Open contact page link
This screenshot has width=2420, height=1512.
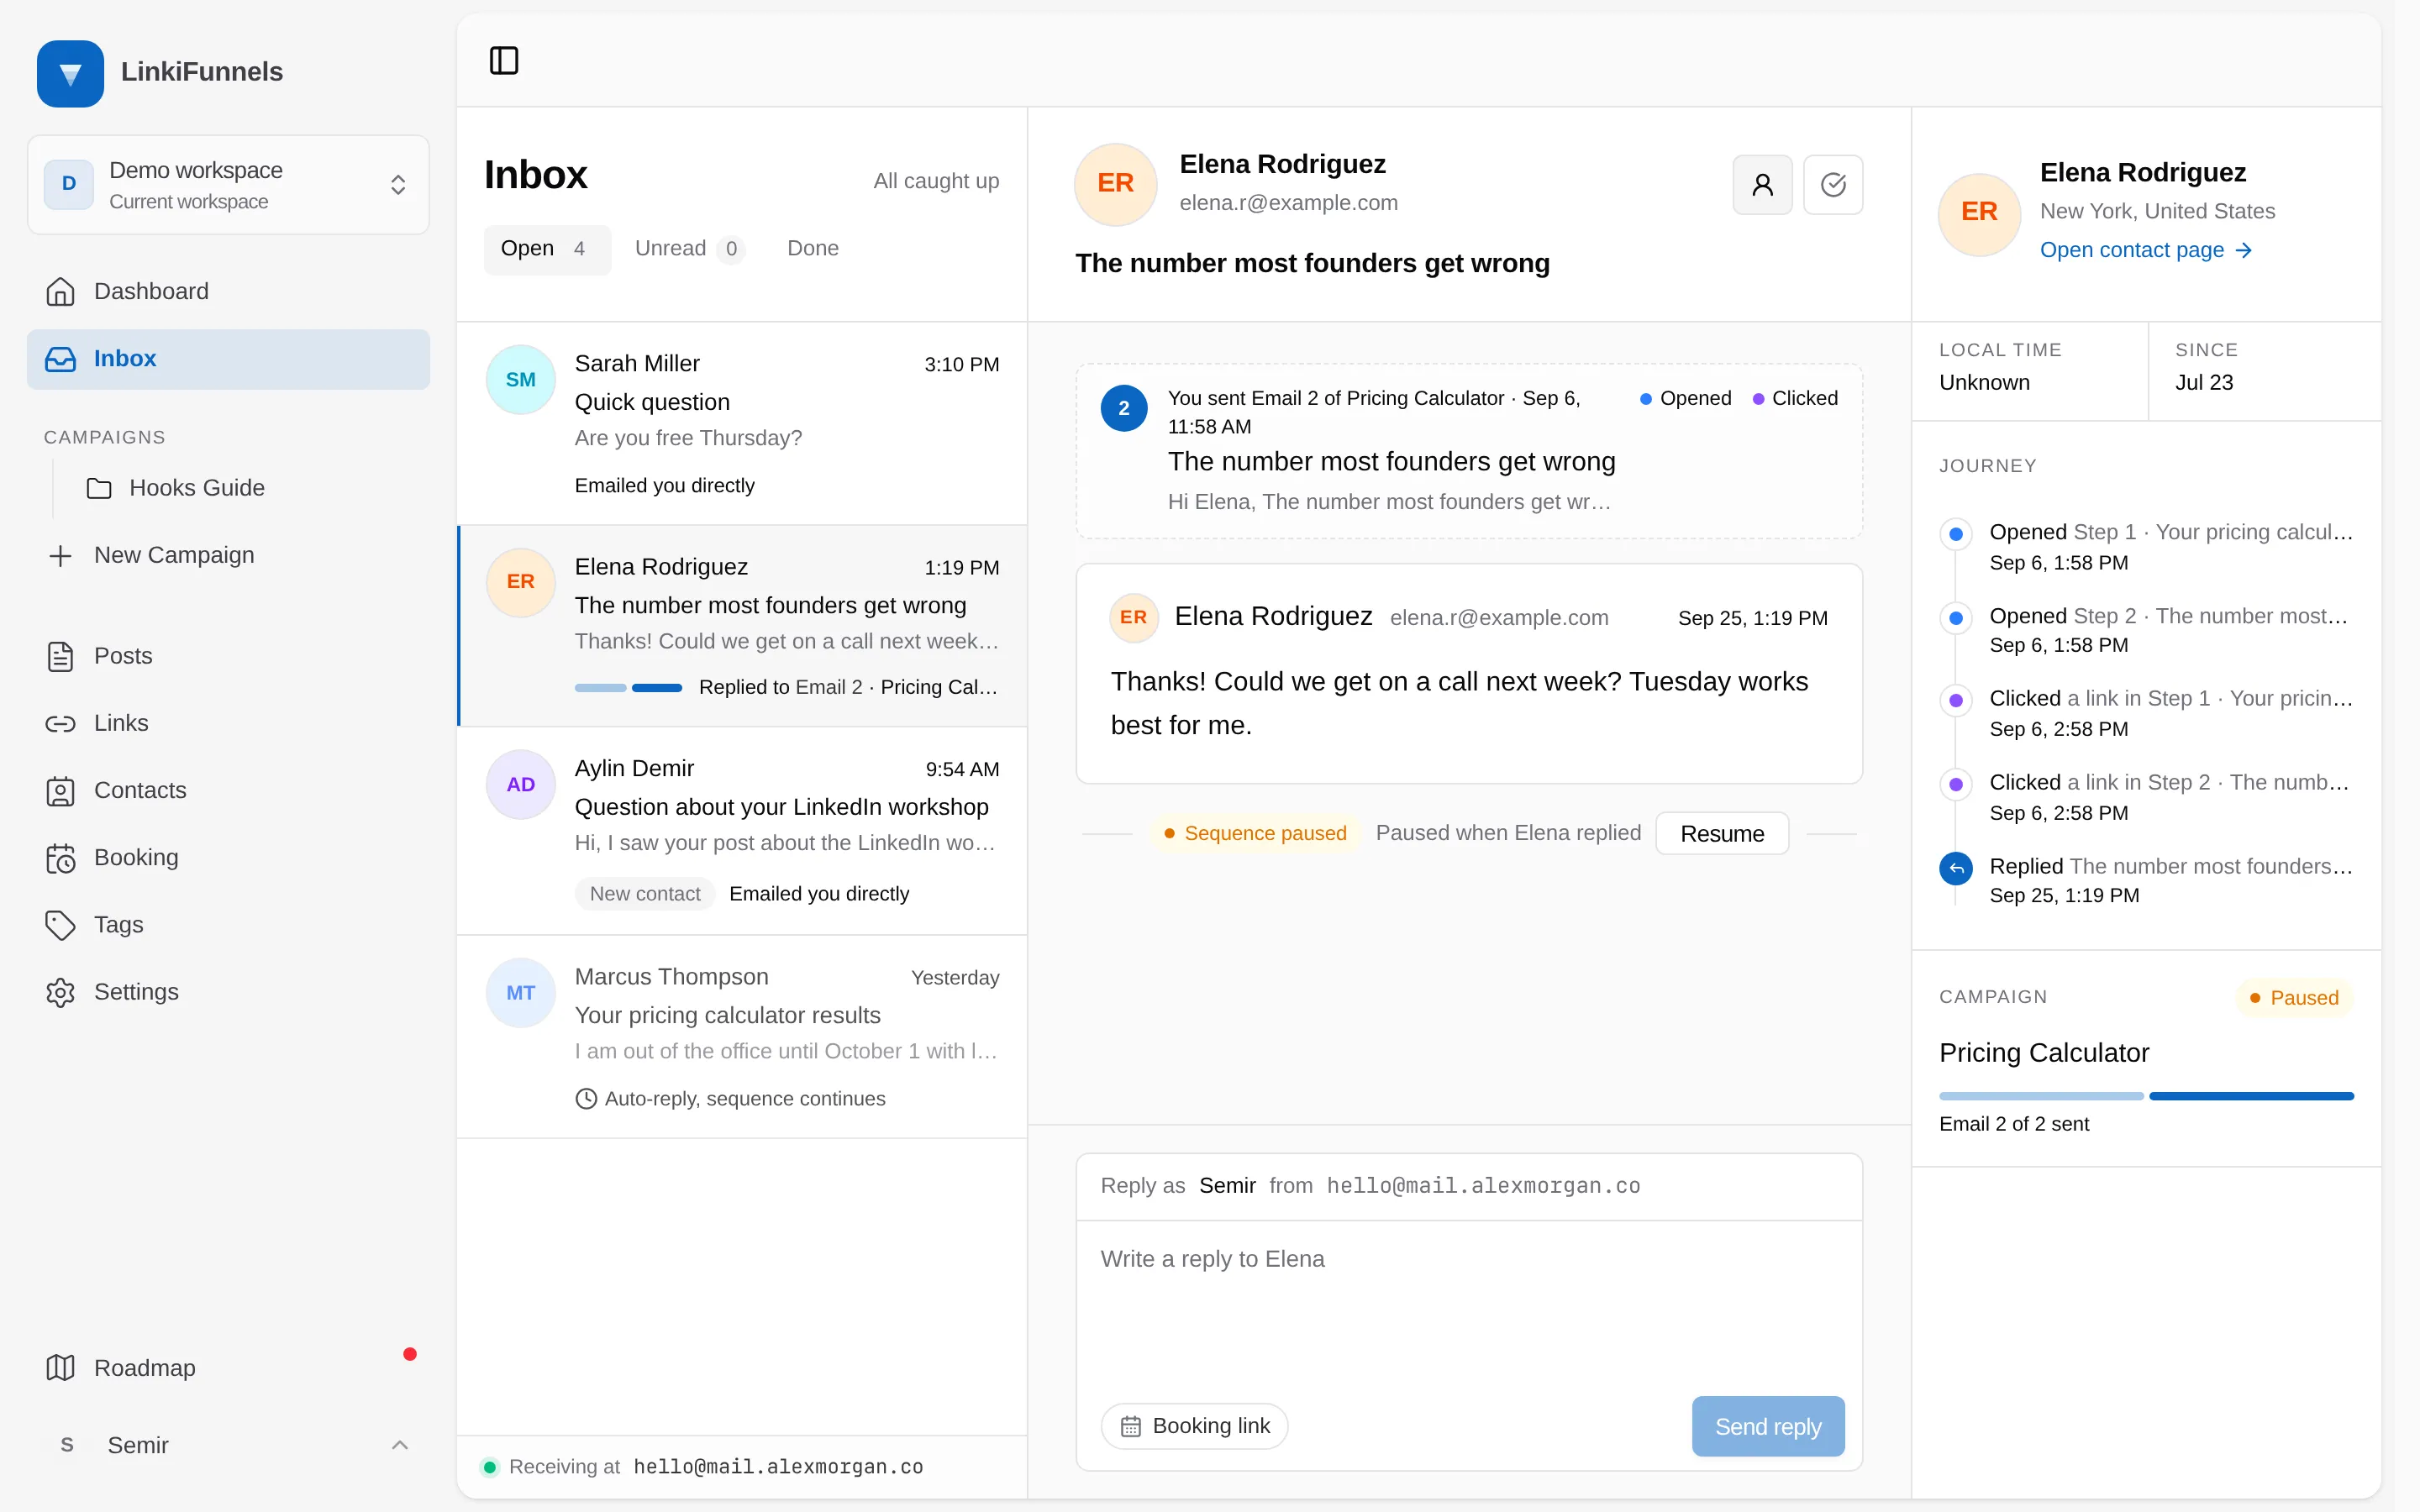click(x=2145, y=250)
